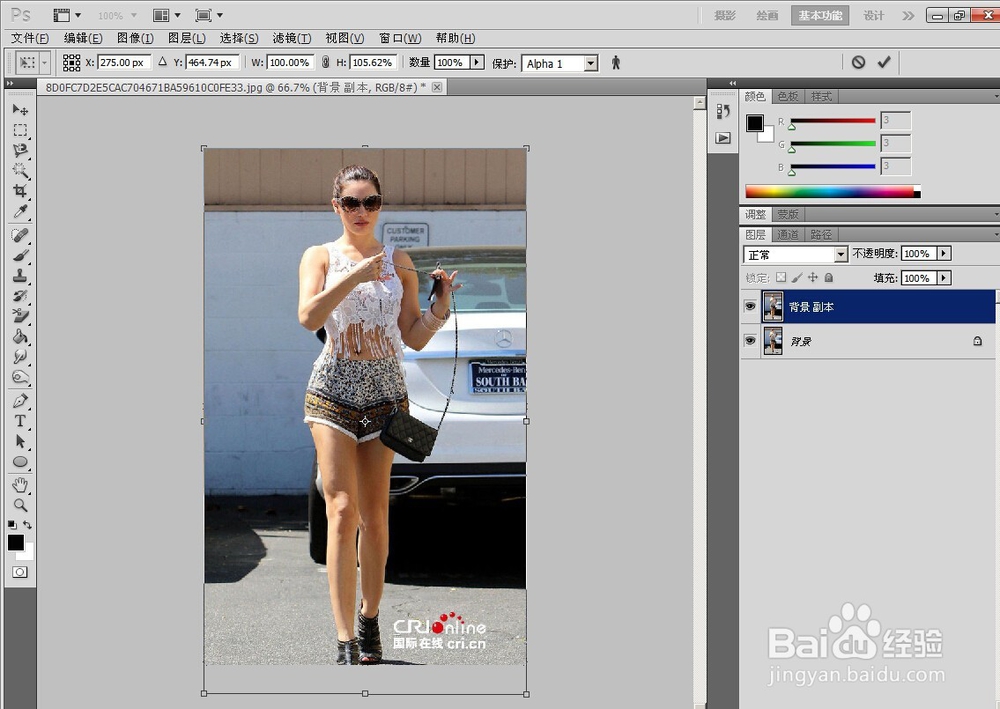Toggle lock image pixels brush icon

[x=797, y=277]
